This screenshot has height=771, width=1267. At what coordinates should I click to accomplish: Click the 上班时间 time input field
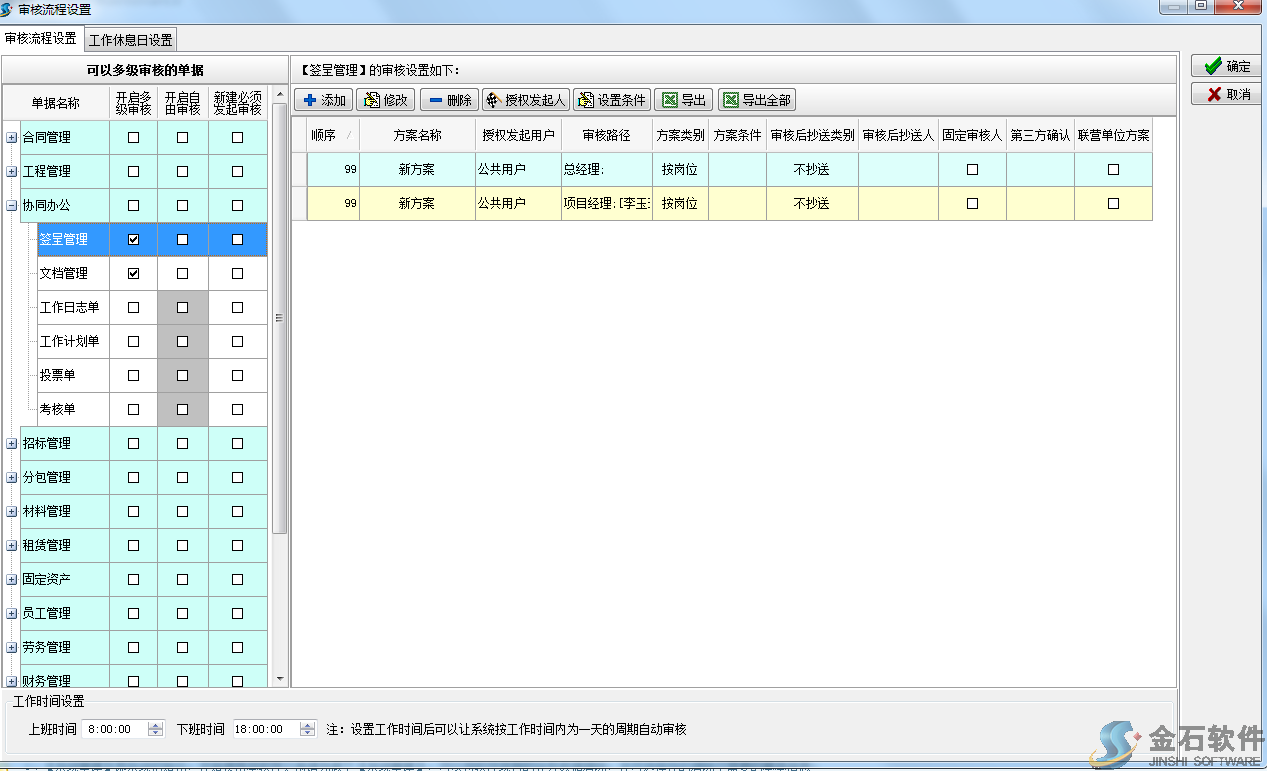[x=115, y=730]
